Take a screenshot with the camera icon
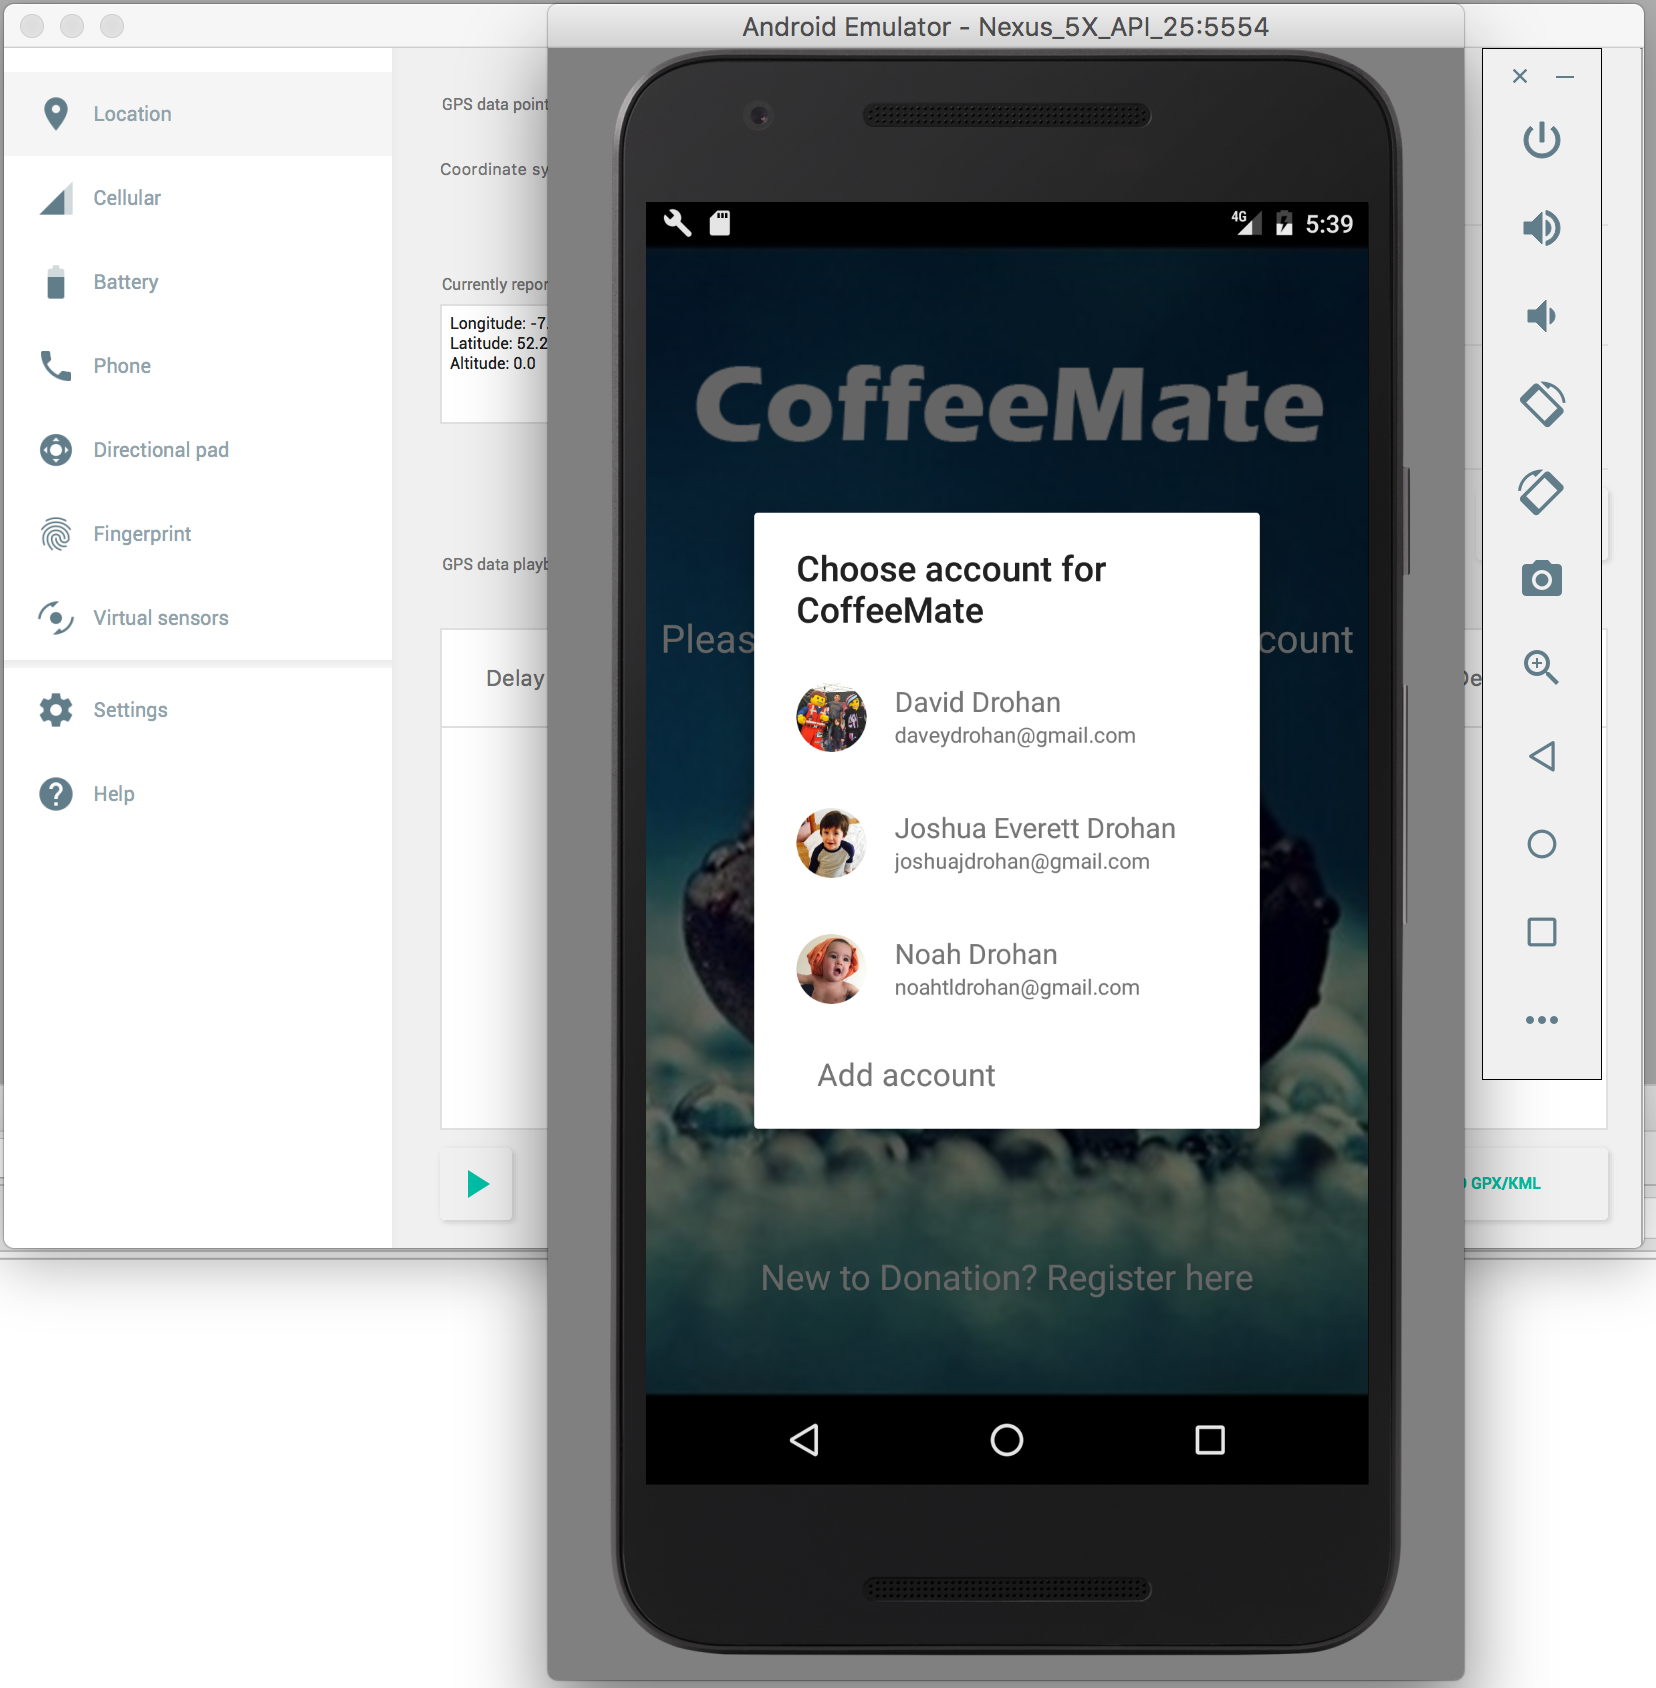The height and width of the screenshot is (1688, 1656). coord(1541,579)
